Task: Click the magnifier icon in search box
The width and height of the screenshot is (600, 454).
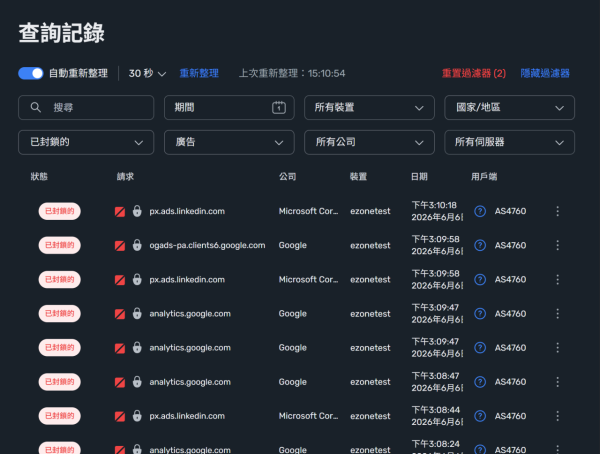Action: 36,108
